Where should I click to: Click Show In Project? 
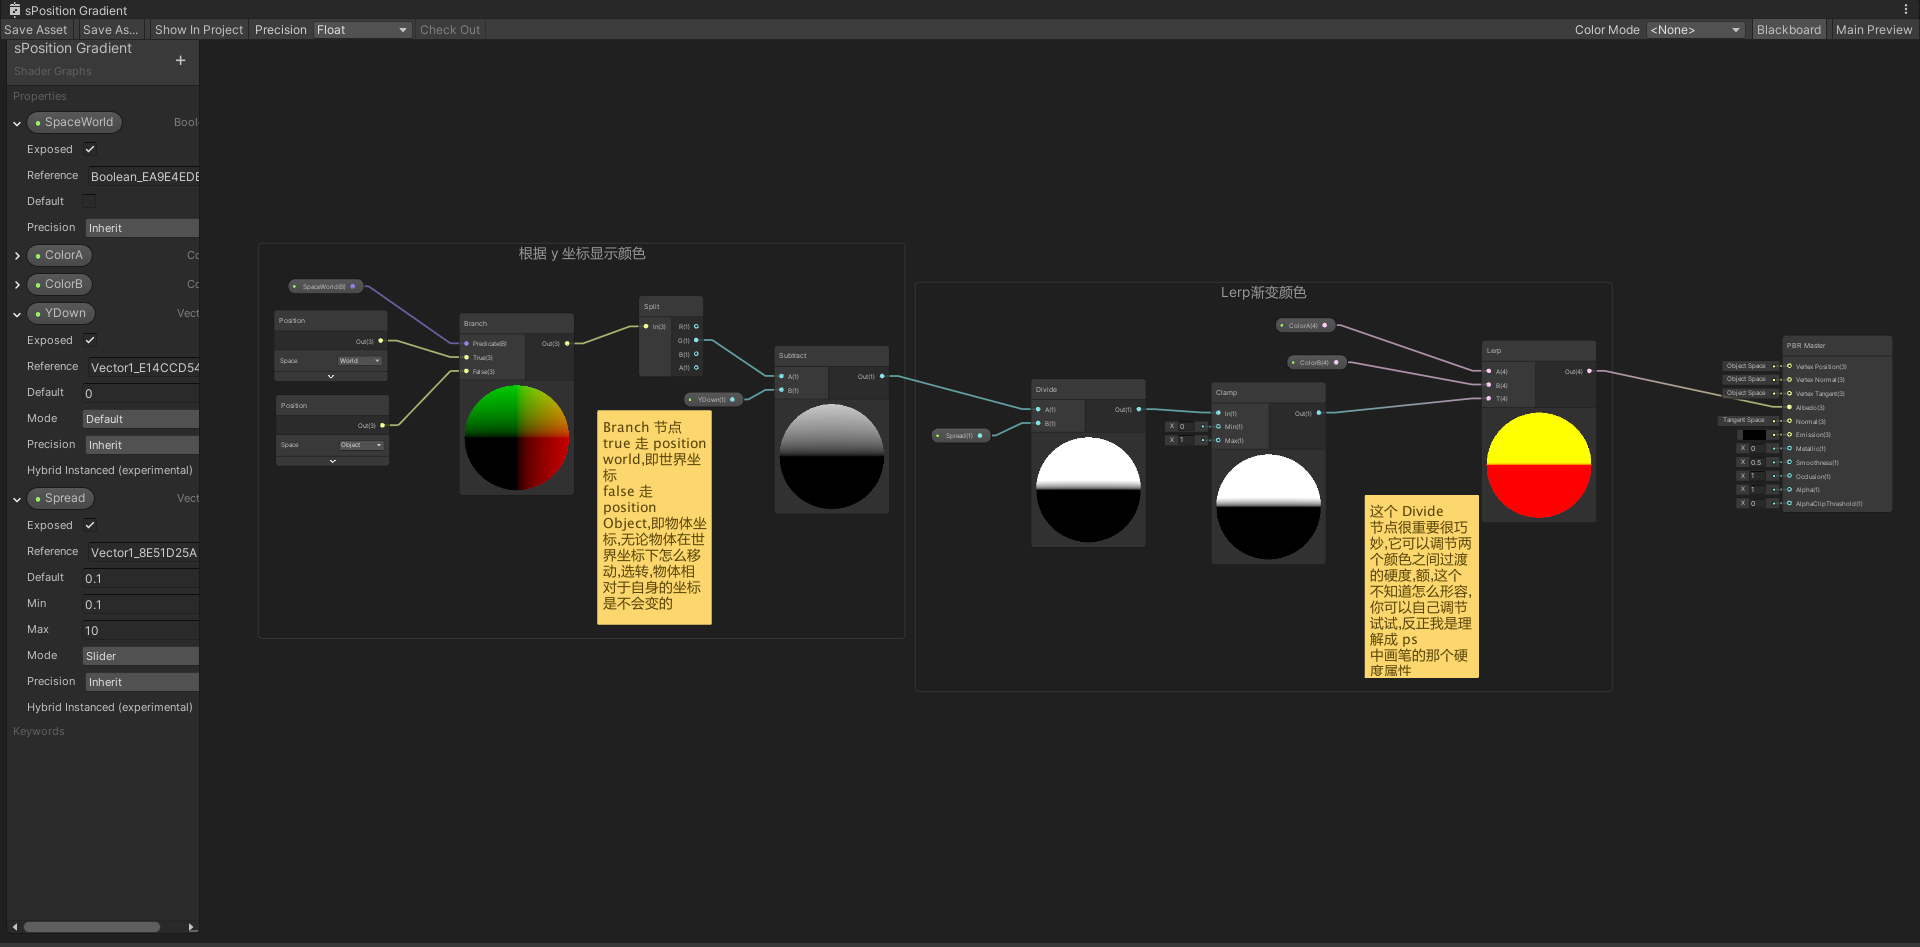tap(198, 29)
